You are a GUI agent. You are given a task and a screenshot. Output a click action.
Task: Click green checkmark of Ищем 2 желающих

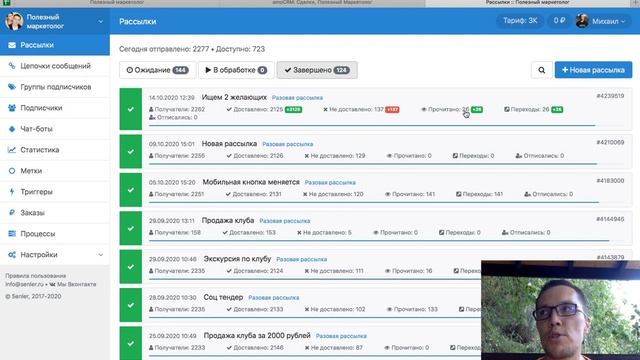point(131,109)
